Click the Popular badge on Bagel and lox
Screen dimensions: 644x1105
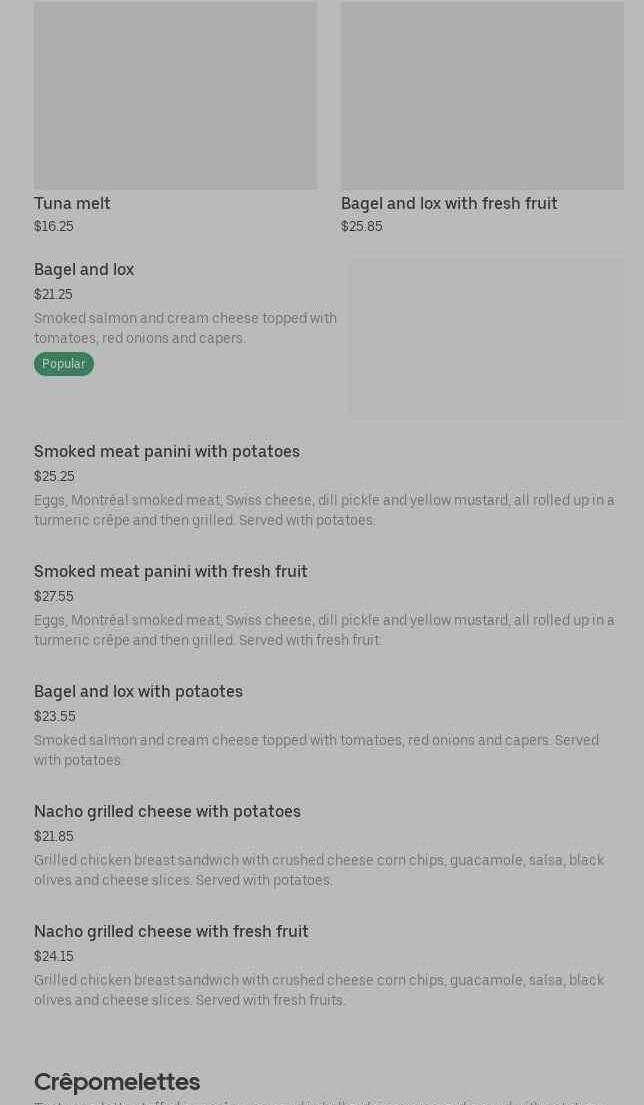point(64,364)
